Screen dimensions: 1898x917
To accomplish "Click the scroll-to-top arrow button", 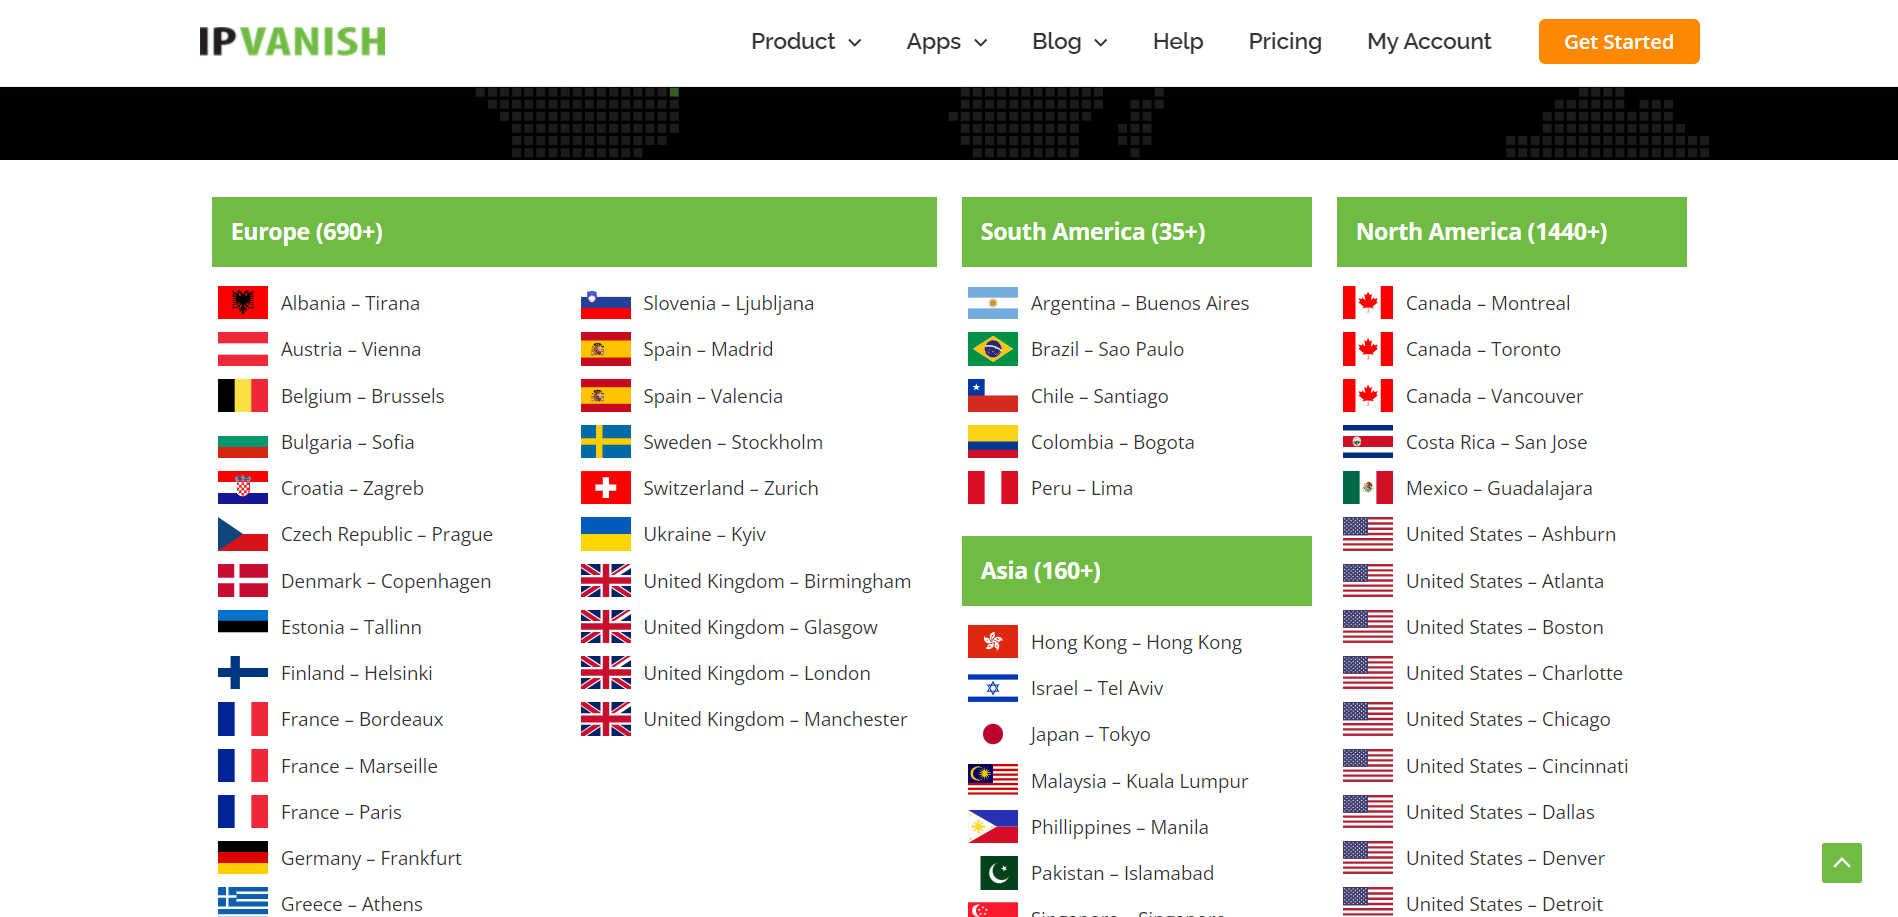I will (x=1841, y=863).
